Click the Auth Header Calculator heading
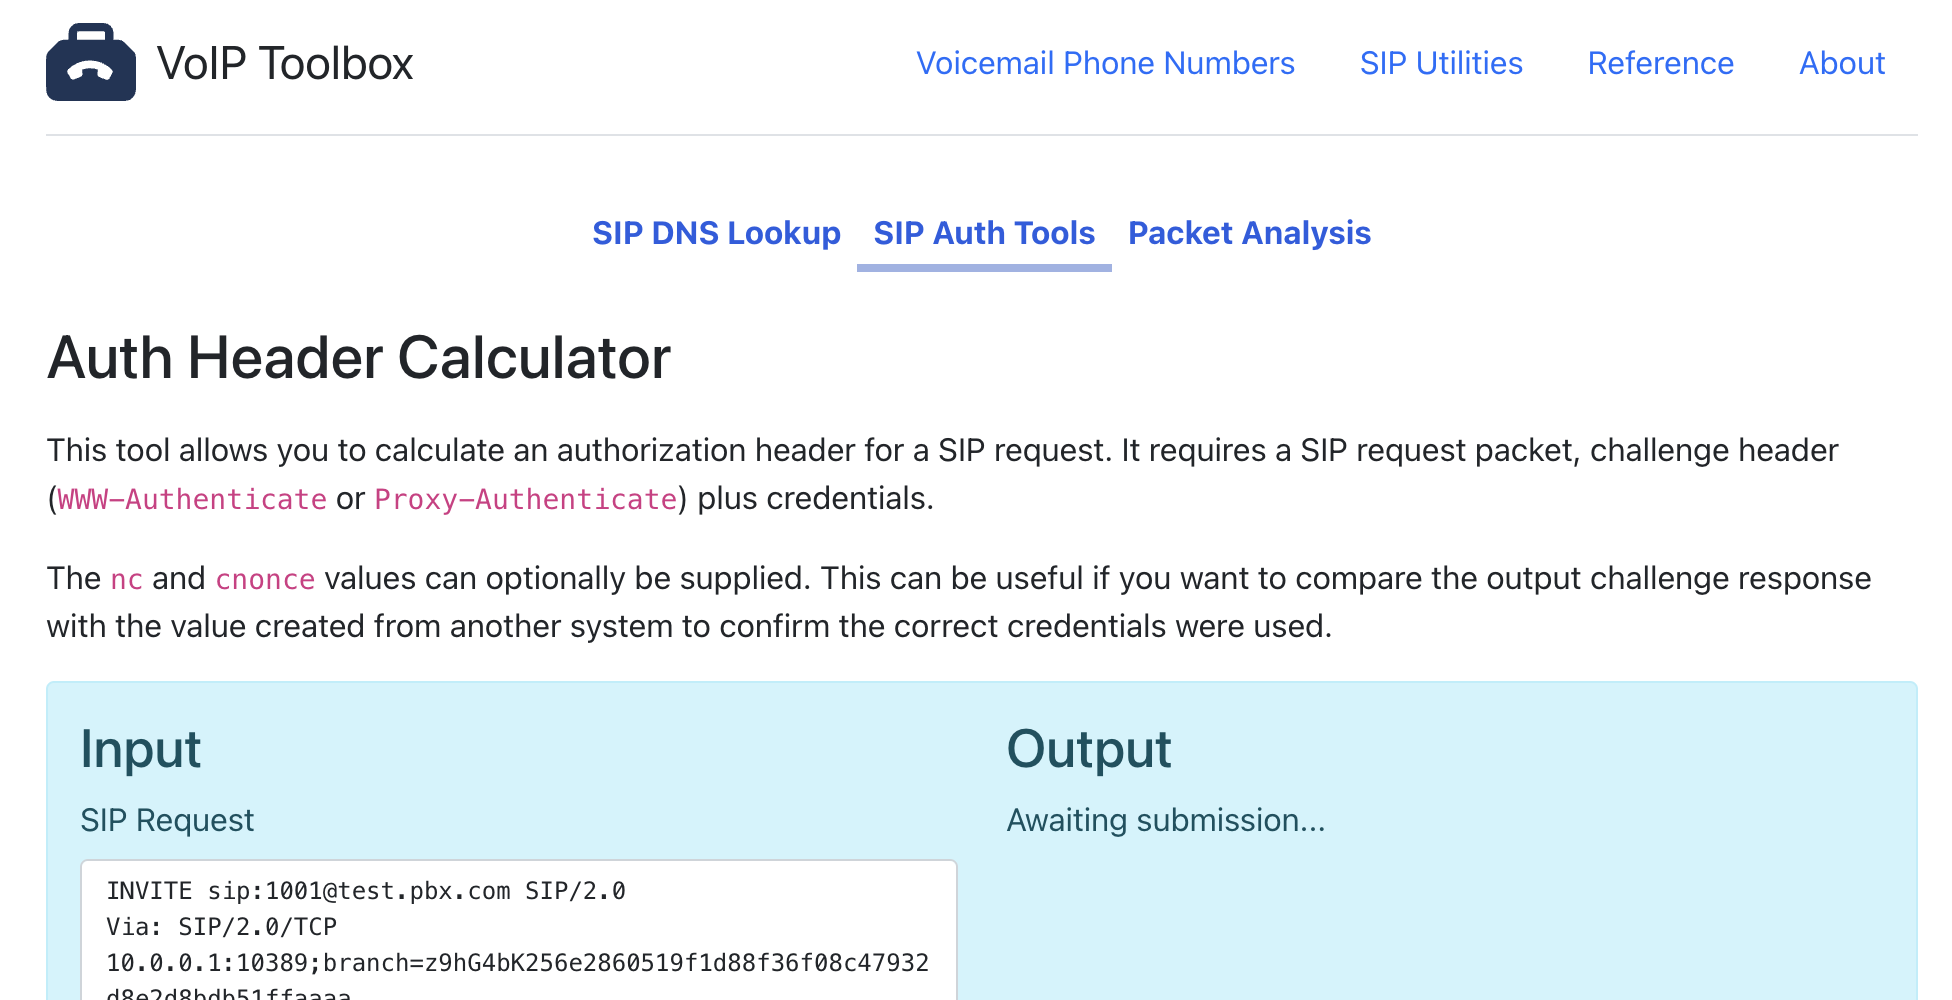Screen dimensions: 1952x1000 pyautogui.click(x=359, y=358)
